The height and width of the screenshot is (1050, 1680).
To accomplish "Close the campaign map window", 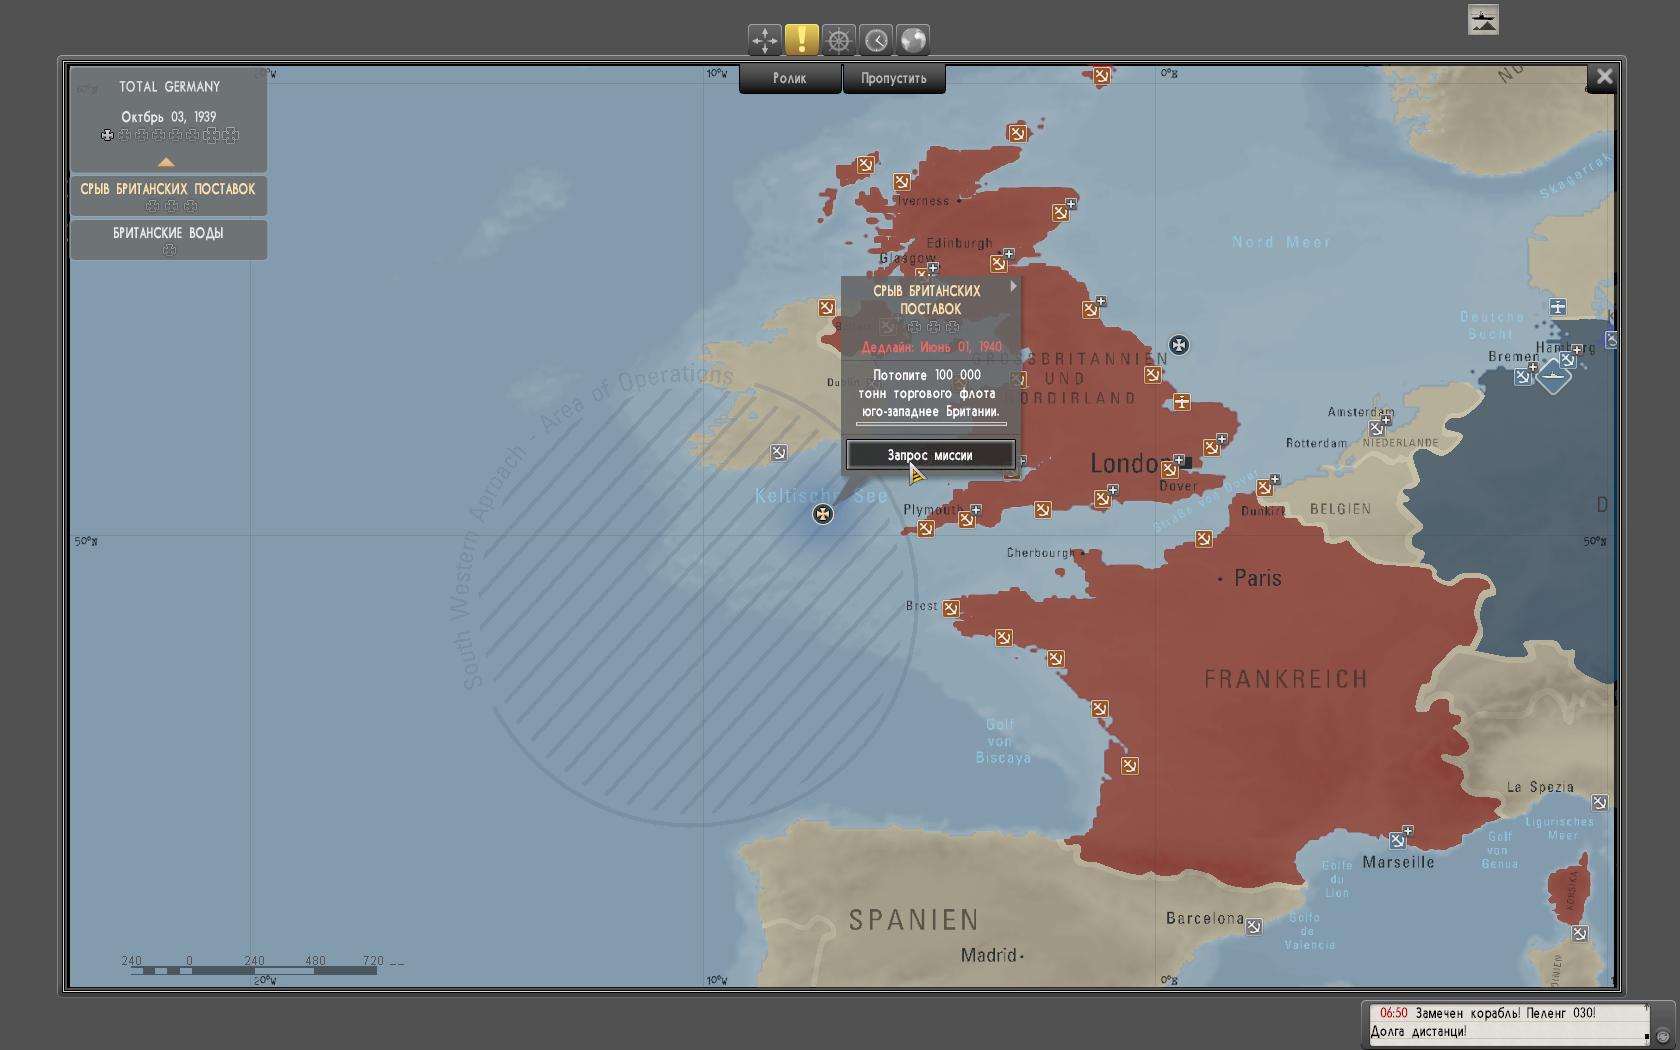I will click(x=1604, y=76).
